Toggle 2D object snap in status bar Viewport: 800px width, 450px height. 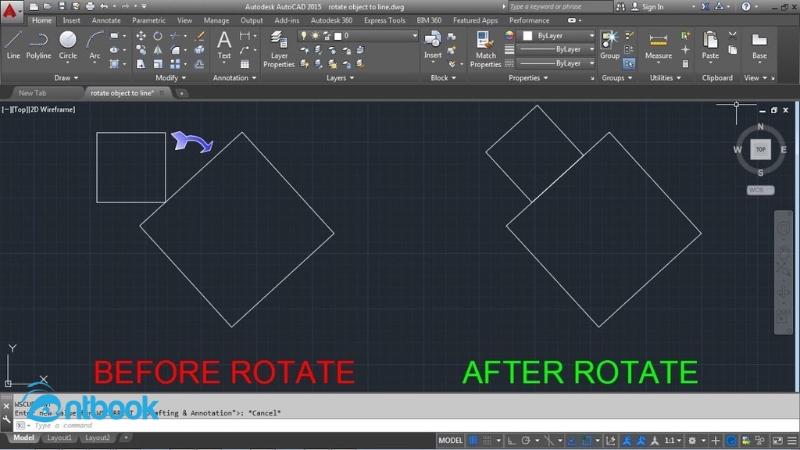(586, 440)
